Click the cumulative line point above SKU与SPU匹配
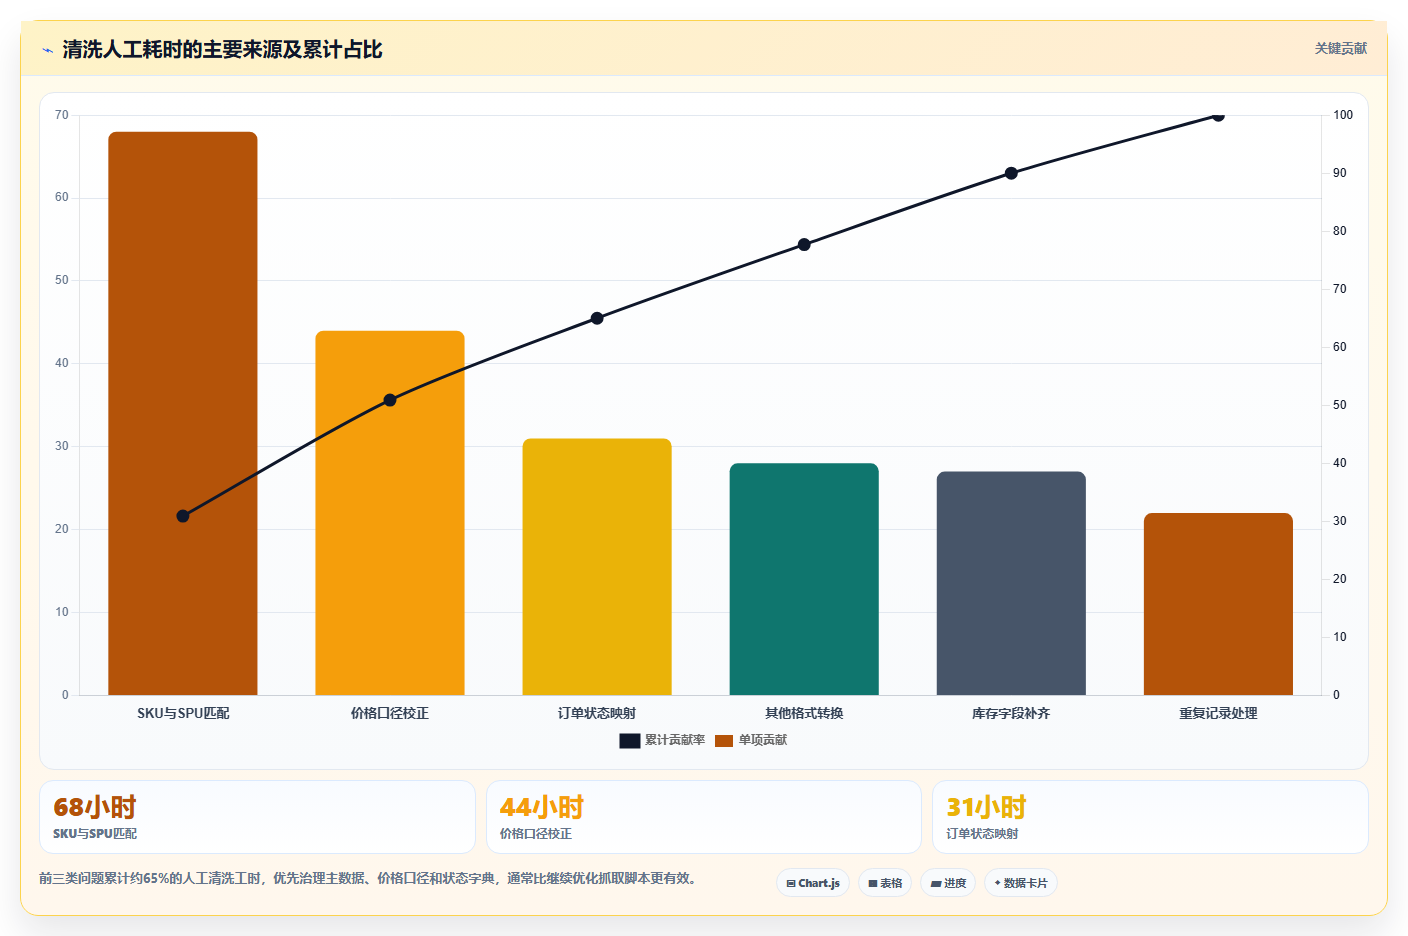 point(183,516)
